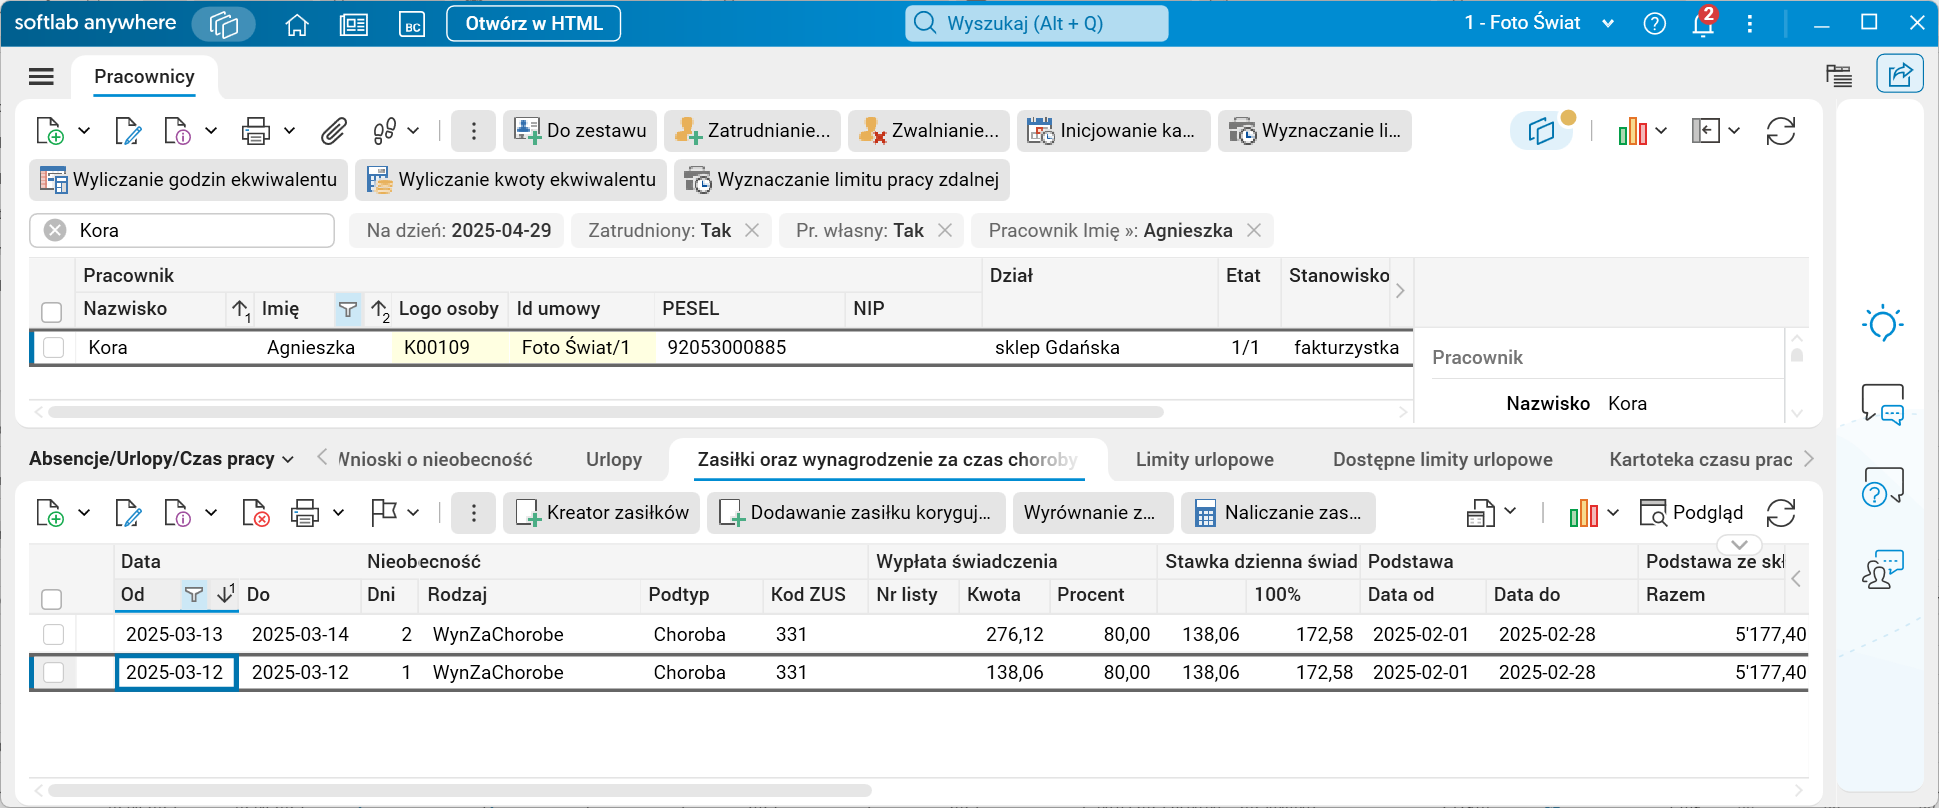Click the share icon at top right
The height and width of the screenshot is (808, 1939).
pyautogui.click(x=1900, y=74)
